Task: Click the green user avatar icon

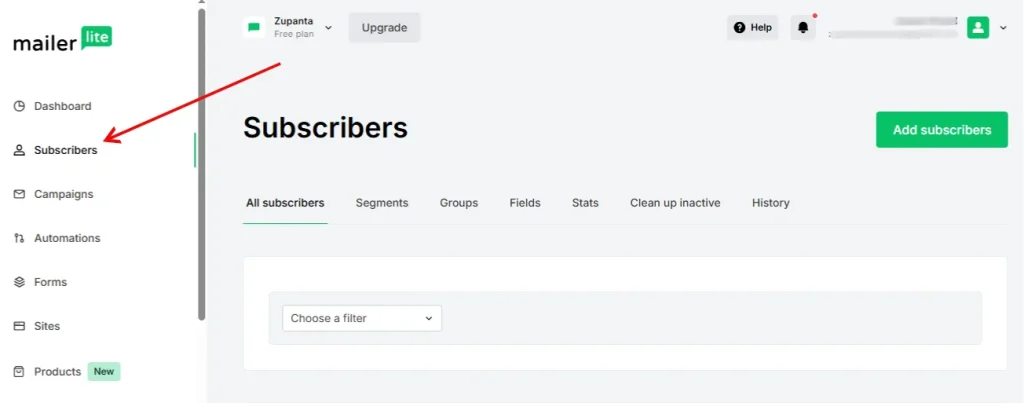Action: (978, 27)
